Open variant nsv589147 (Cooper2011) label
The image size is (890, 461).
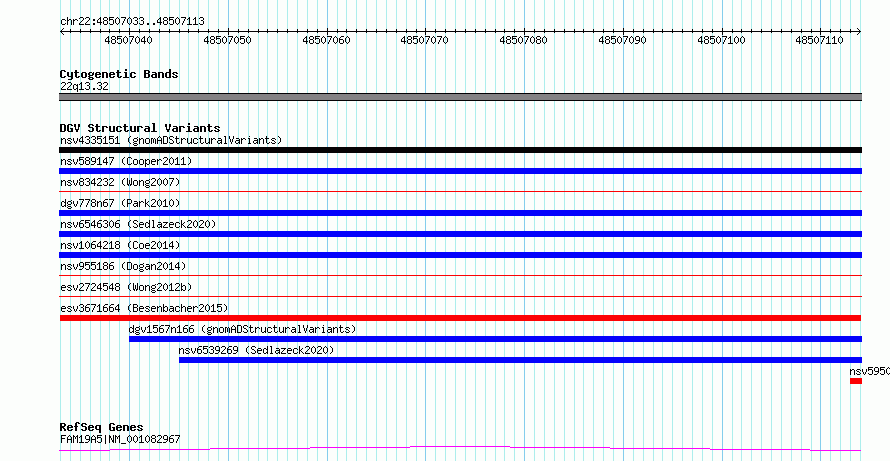tap(126, 161)
